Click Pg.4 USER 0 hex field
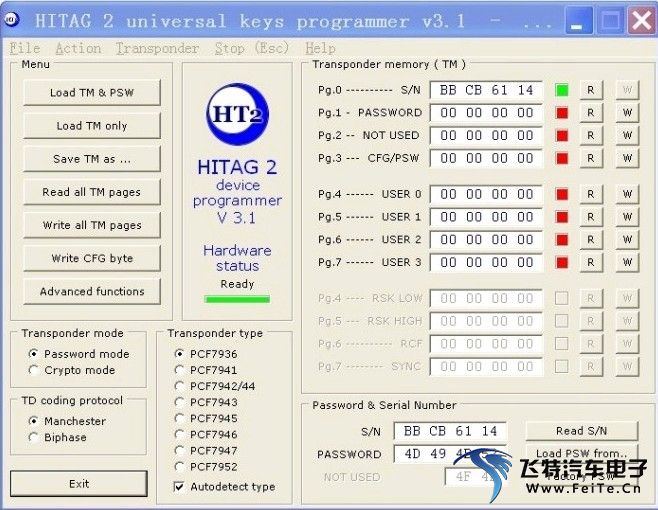 (x=486, y=194)
